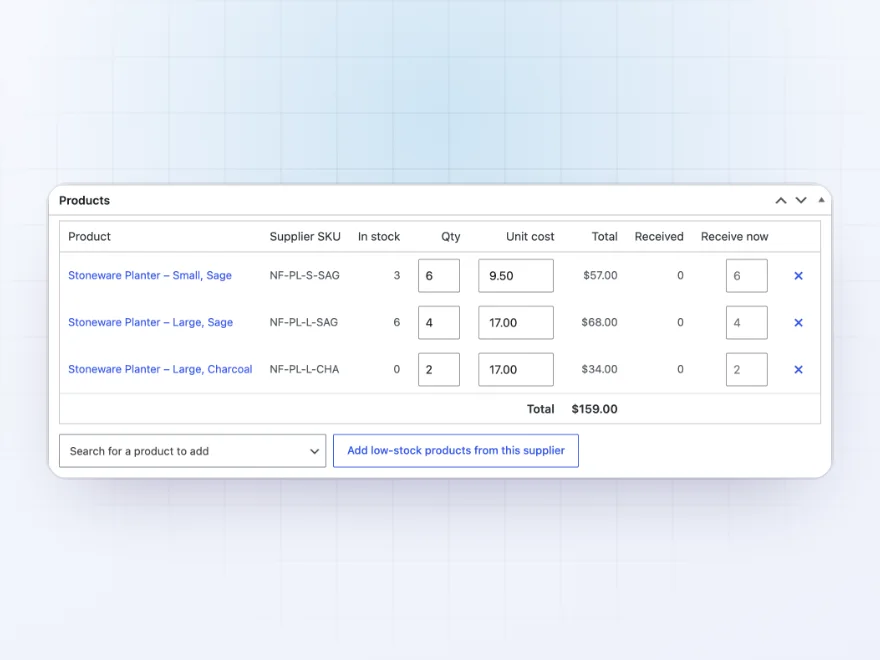Click the $34.00 row total

coord(599,369)
